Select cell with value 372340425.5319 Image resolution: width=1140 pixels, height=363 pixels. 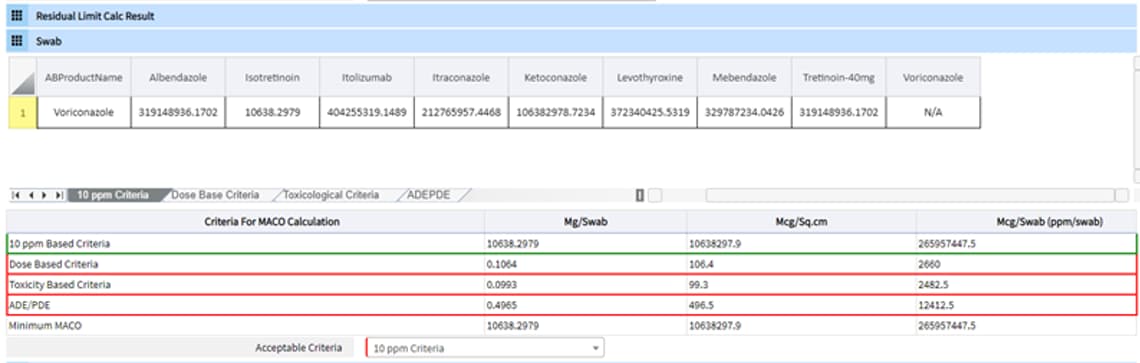click(650, 113)
